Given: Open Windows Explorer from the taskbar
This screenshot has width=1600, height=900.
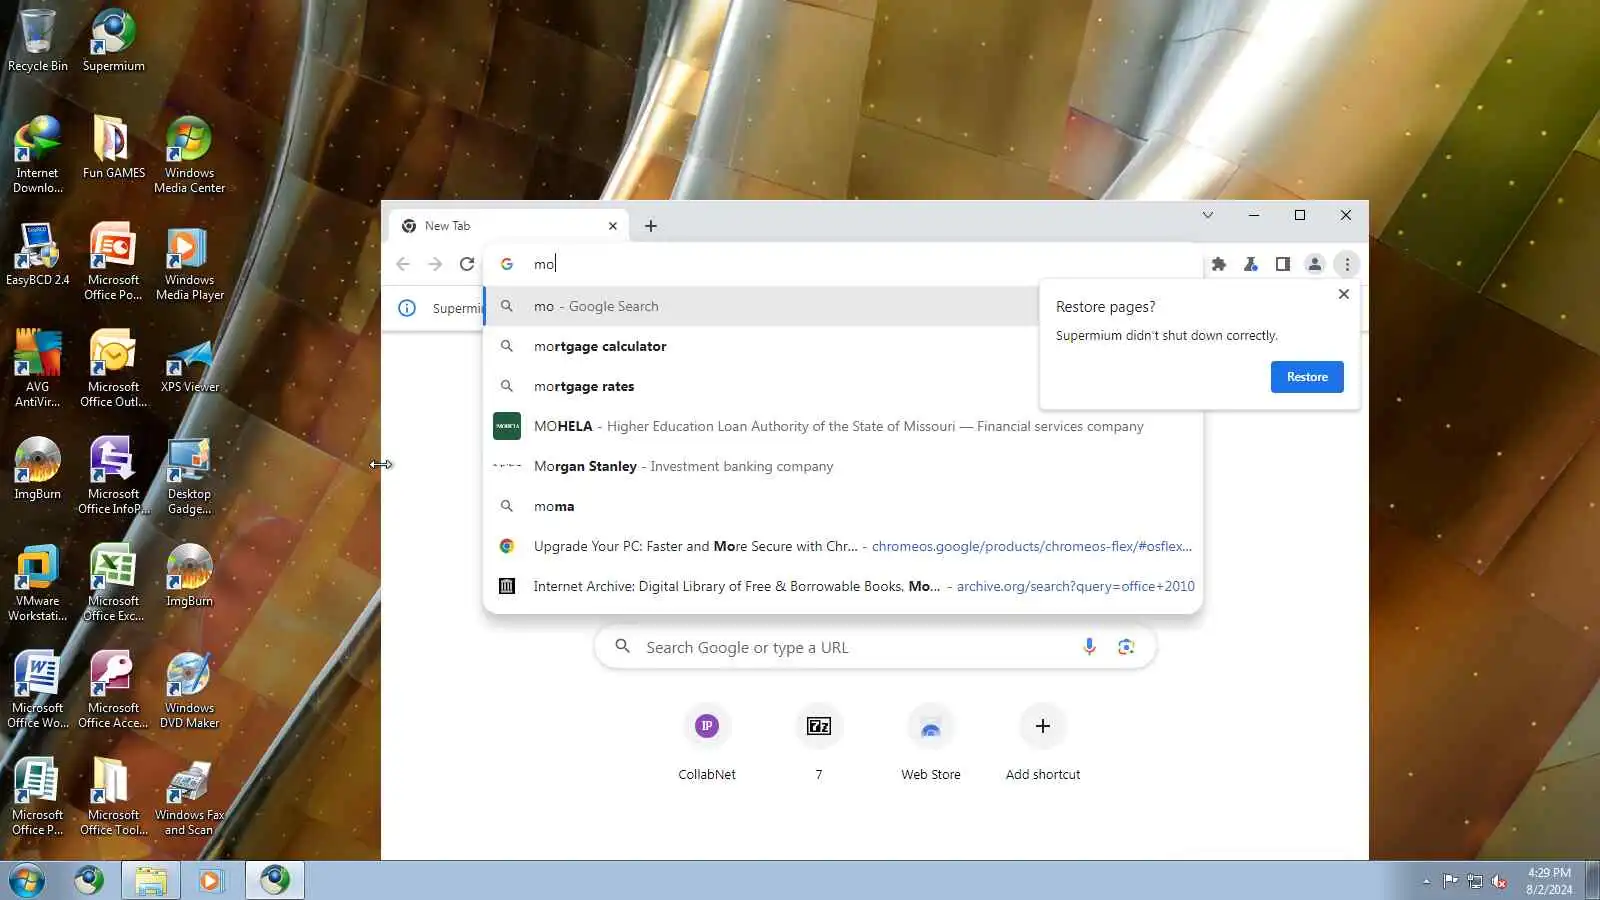Looking at the screenshot, I should (151, 880).
